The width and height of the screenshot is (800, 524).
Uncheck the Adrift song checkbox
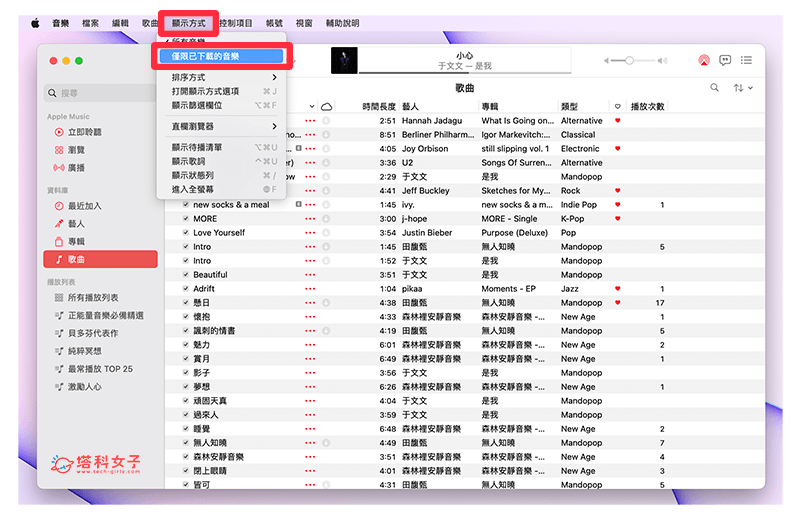pos(186,288)
